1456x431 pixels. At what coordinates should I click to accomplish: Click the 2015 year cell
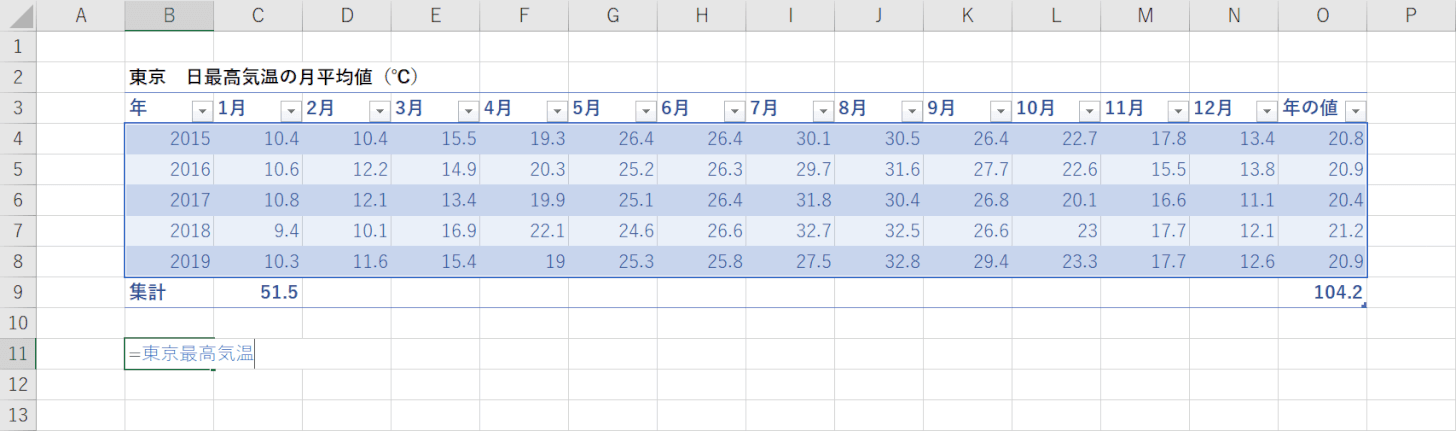click(169, 138)
